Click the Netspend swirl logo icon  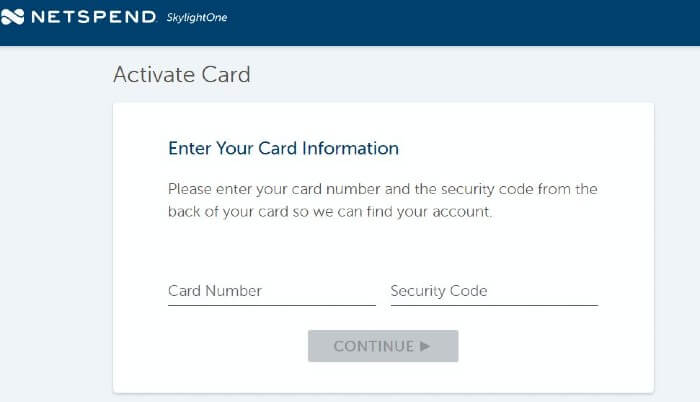click(x=12, y=17)
